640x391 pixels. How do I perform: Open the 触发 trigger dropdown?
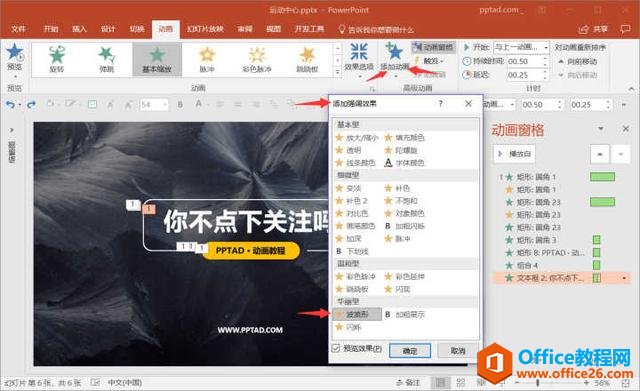point(429,61)
